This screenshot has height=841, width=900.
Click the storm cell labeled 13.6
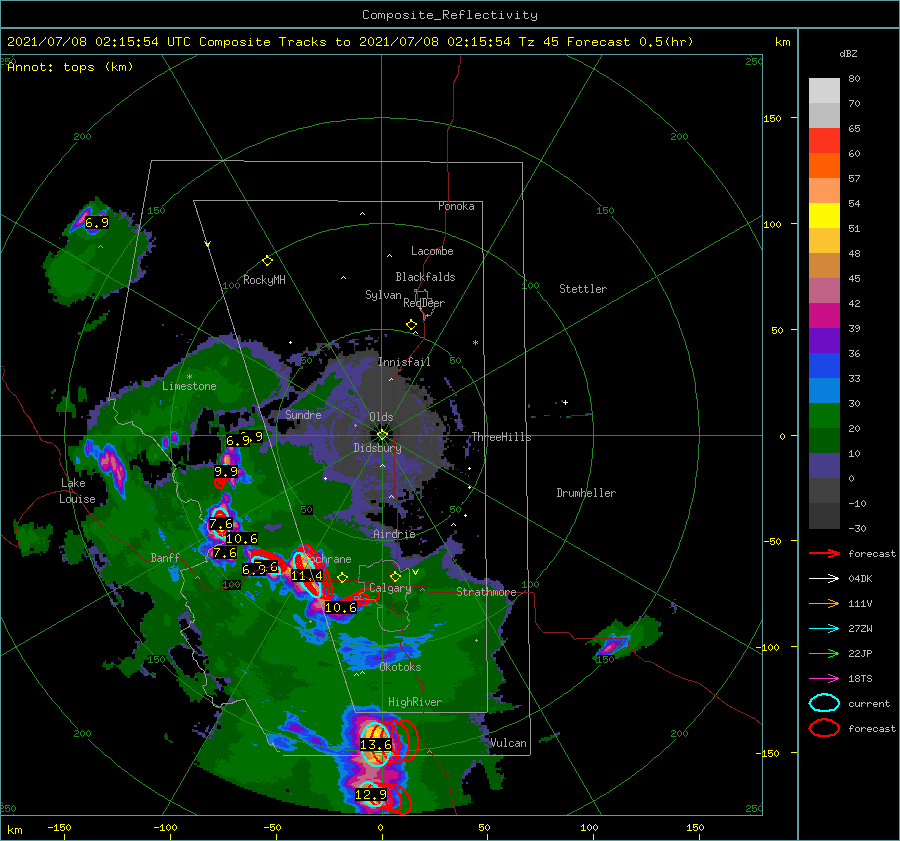point(375,745)
